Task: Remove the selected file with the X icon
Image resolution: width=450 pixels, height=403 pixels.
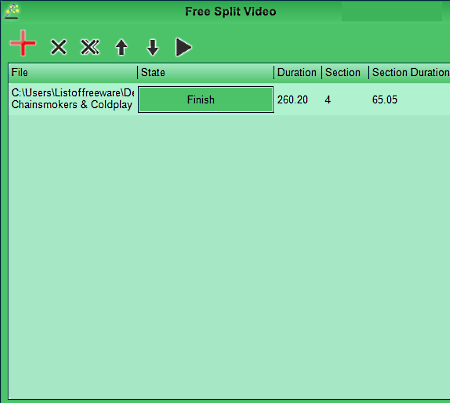Action: 59,47
